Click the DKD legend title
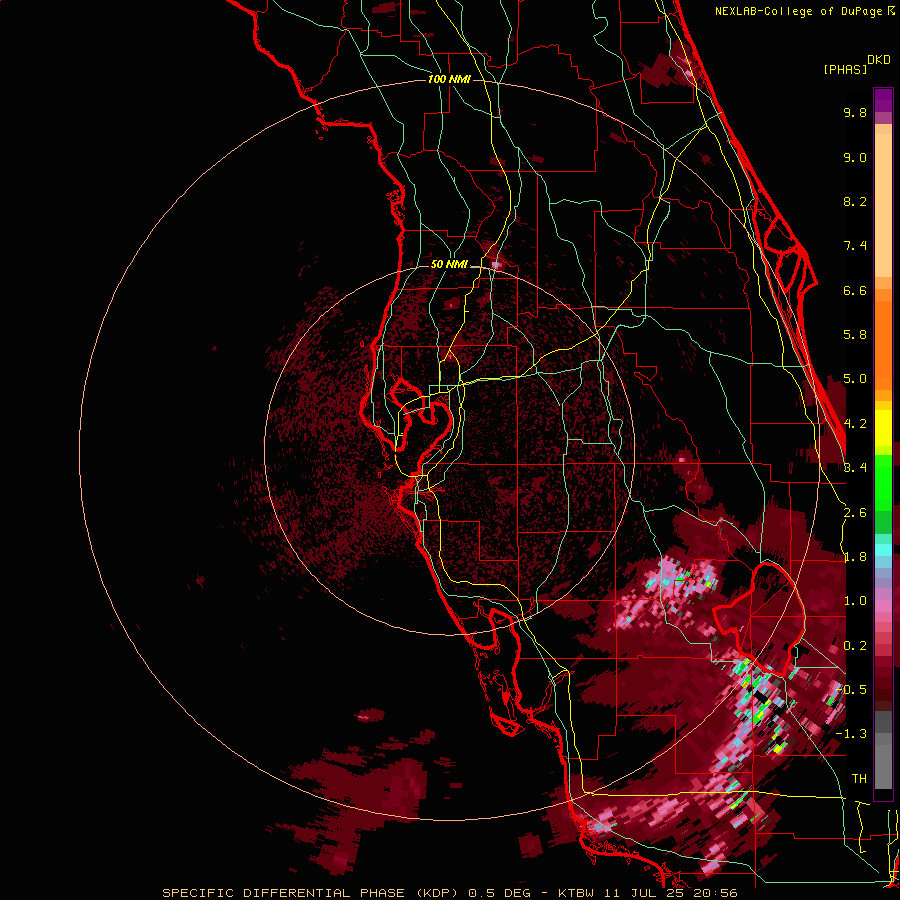The image size is (900, 900). pos(879,60)
